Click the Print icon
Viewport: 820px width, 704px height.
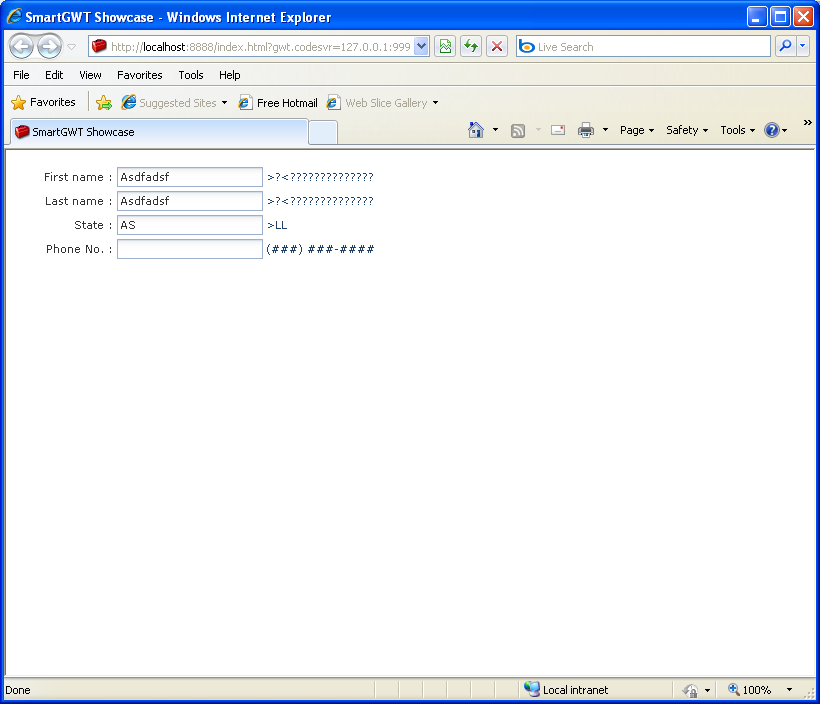[586, 130]
